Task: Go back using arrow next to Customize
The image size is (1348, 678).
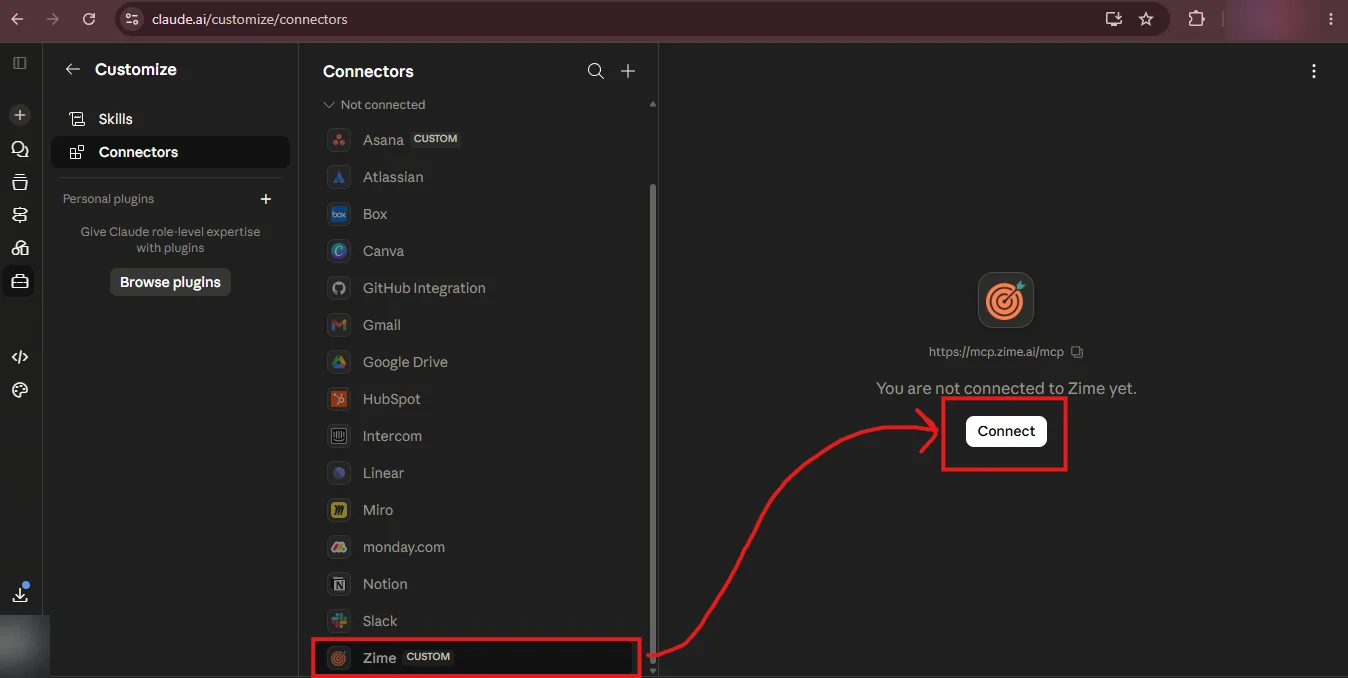Action: tap(72, 69)
